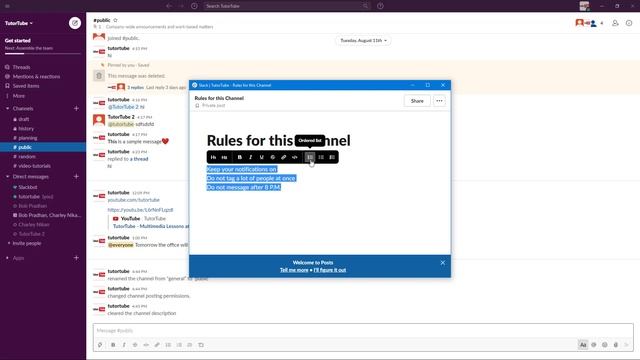Underline the selected post text
The height and width of the screenshot is (360, 640).
[x=262, y=157]
